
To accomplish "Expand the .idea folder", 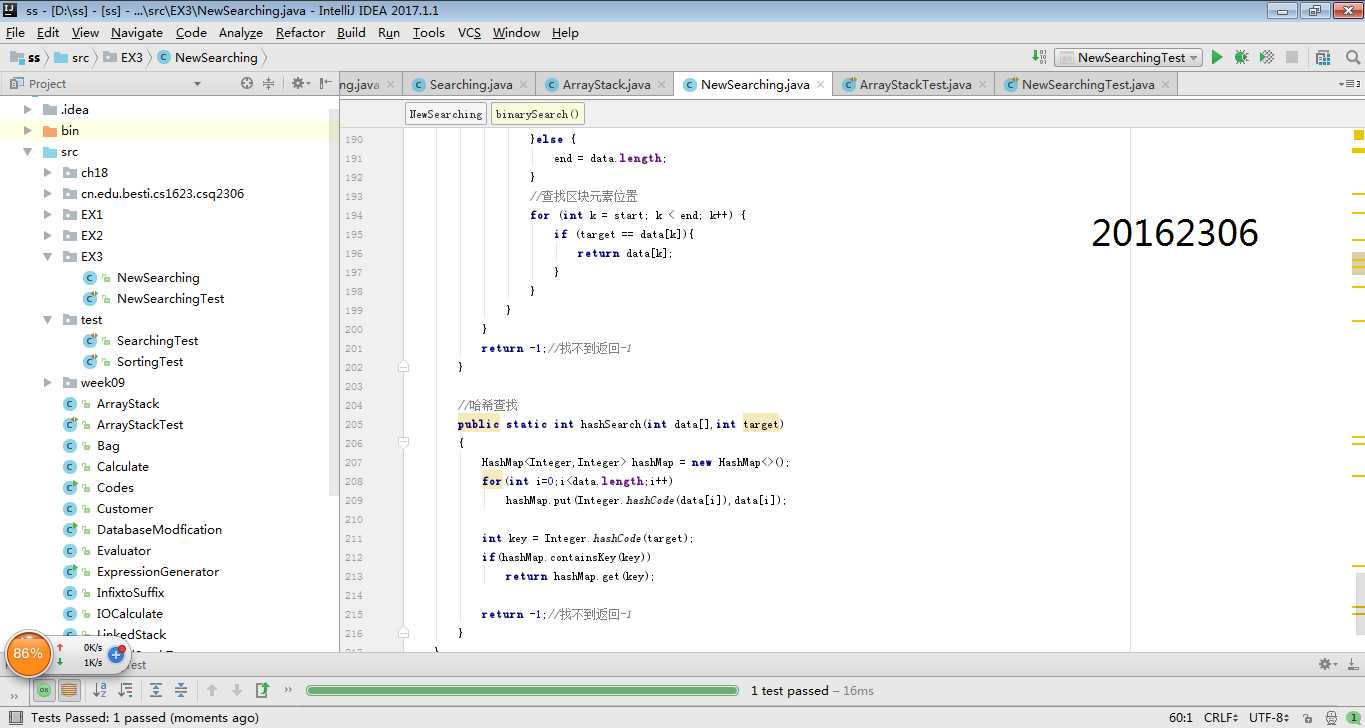I will click(27, 110).
